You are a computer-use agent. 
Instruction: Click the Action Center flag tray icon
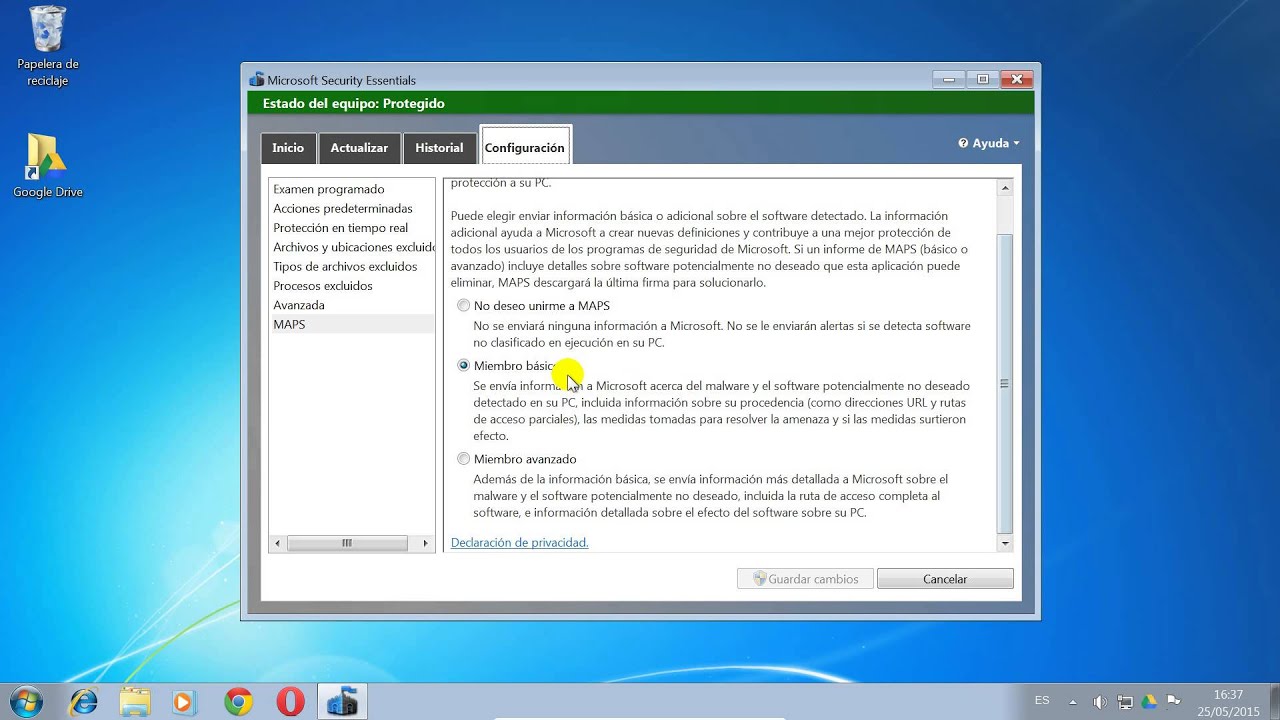(1174, 701)
